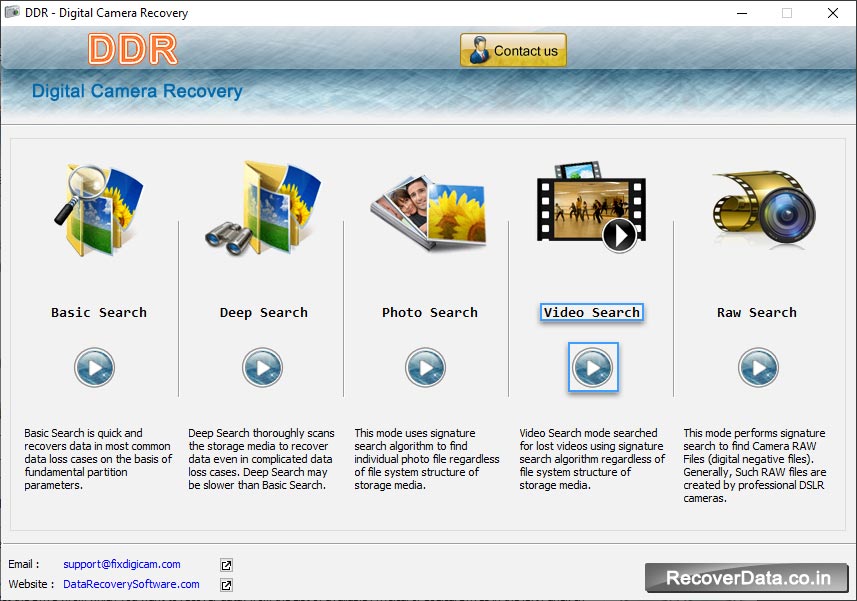Close the DDR Digital Camera Recovery window

pyautogui.click(x=832, y=13)
